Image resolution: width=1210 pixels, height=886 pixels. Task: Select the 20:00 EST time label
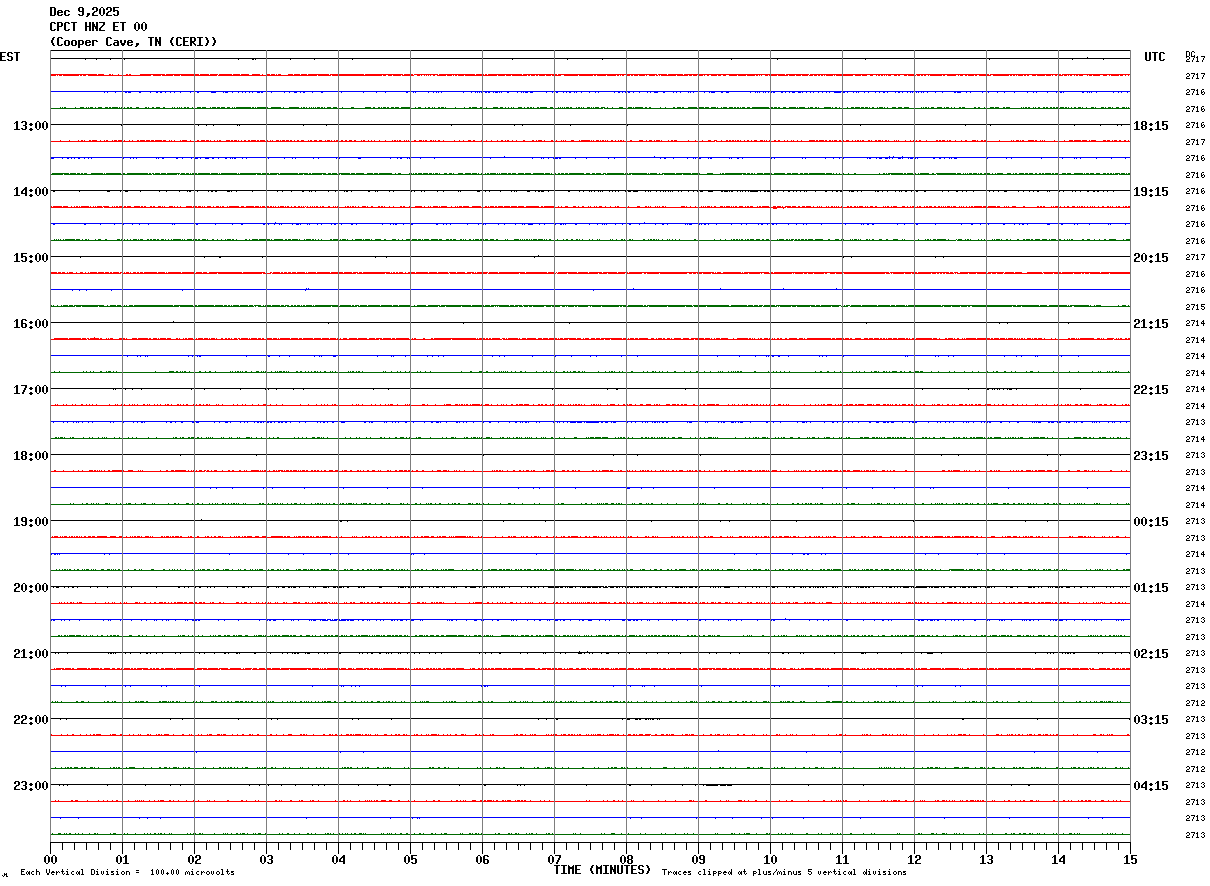pyautogui.click(x=30, y=587)
